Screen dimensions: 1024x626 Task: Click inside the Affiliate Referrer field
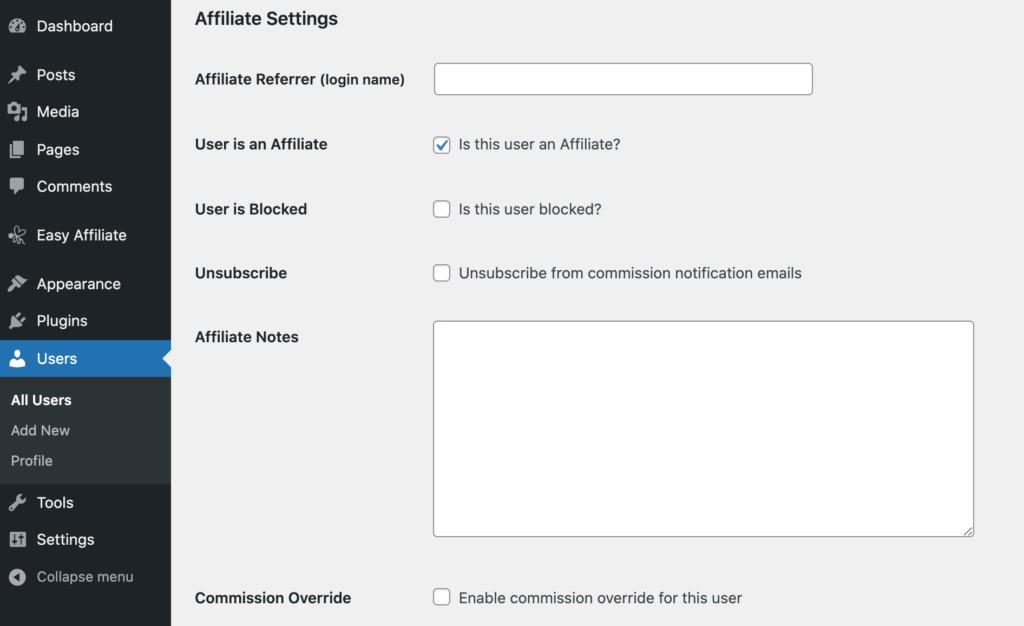tap(622, 78)
